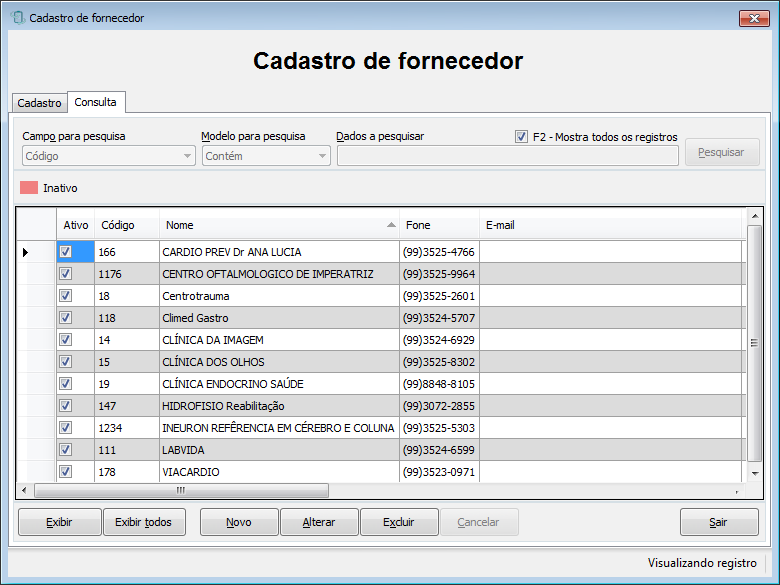Select the HIDROFISIO Reabilitação name cell
This screenshot has height=585, width=780.
click(x=279, y=405)
